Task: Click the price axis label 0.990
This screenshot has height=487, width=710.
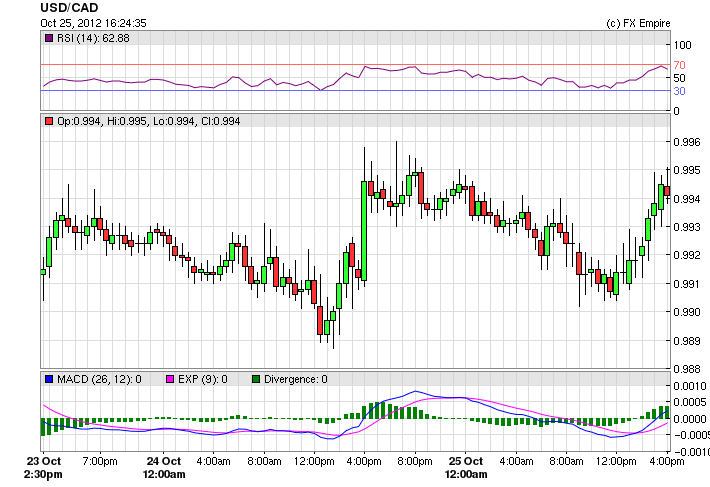Action: [x=687, y=312]
